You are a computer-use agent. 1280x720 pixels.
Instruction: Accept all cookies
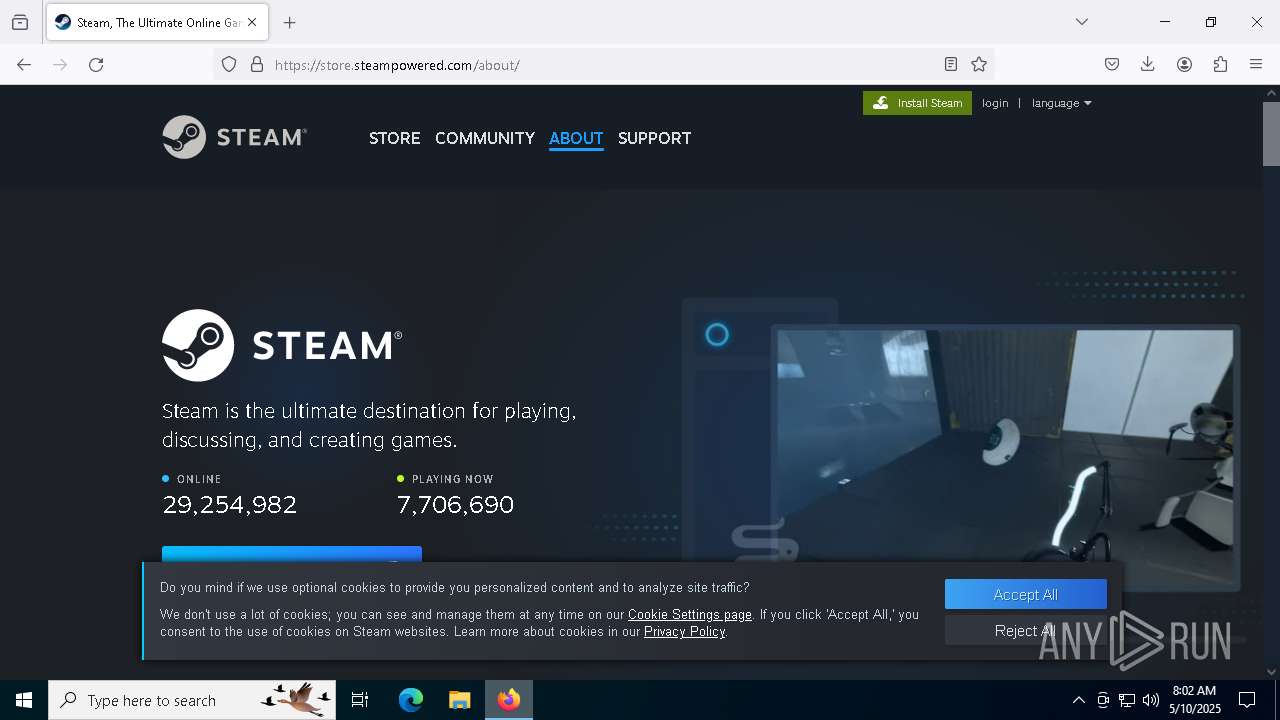(1025, 594)
